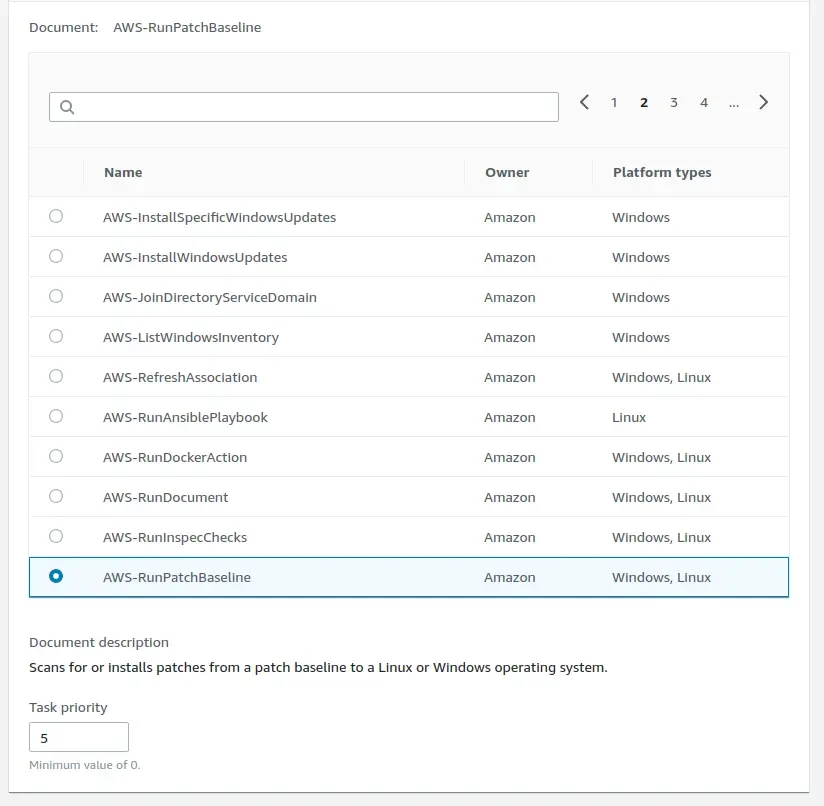
Task: Select AWS-RunAnsiblePlaybook radio button
Action: click(x=56, y=416)
